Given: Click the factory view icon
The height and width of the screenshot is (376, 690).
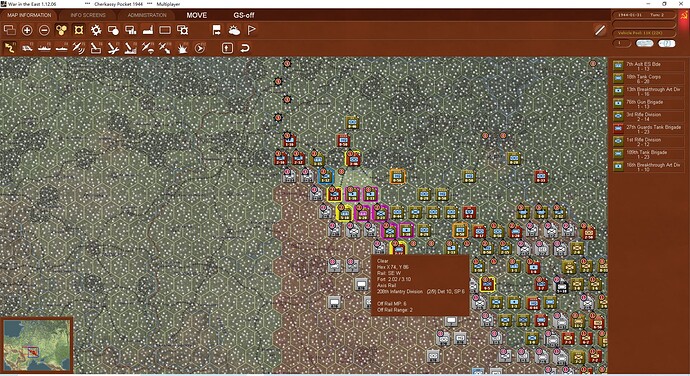Looking at the screenshot, I should coord(147,30).
